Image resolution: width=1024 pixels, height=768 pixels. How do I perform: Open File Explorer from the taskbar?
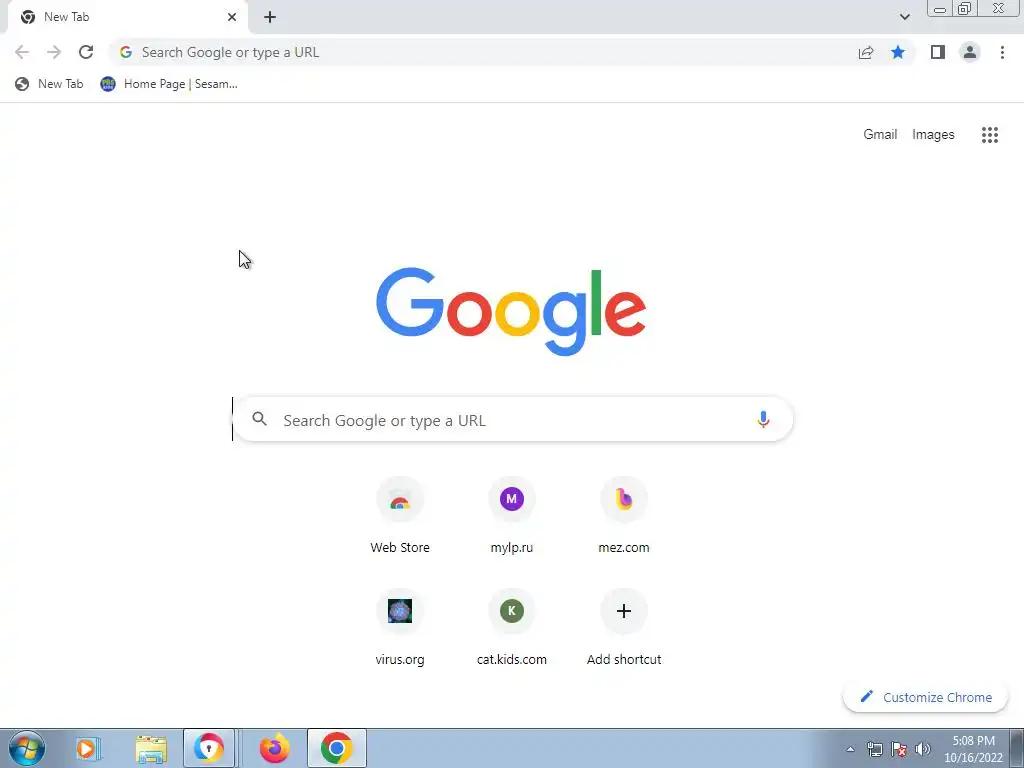point(151,748)
